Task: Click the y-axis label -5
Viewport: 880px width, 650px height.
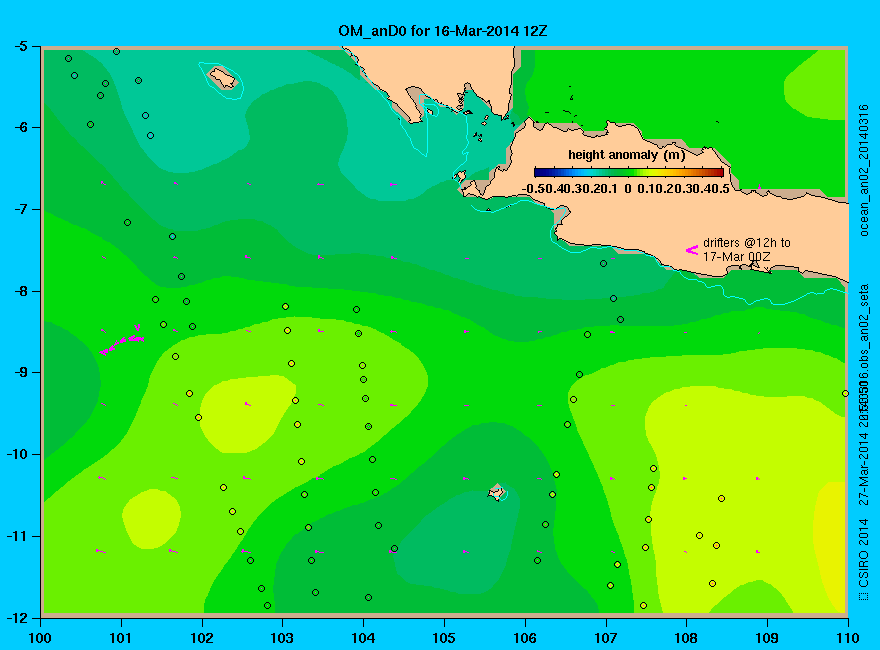Action: point(20,46)
